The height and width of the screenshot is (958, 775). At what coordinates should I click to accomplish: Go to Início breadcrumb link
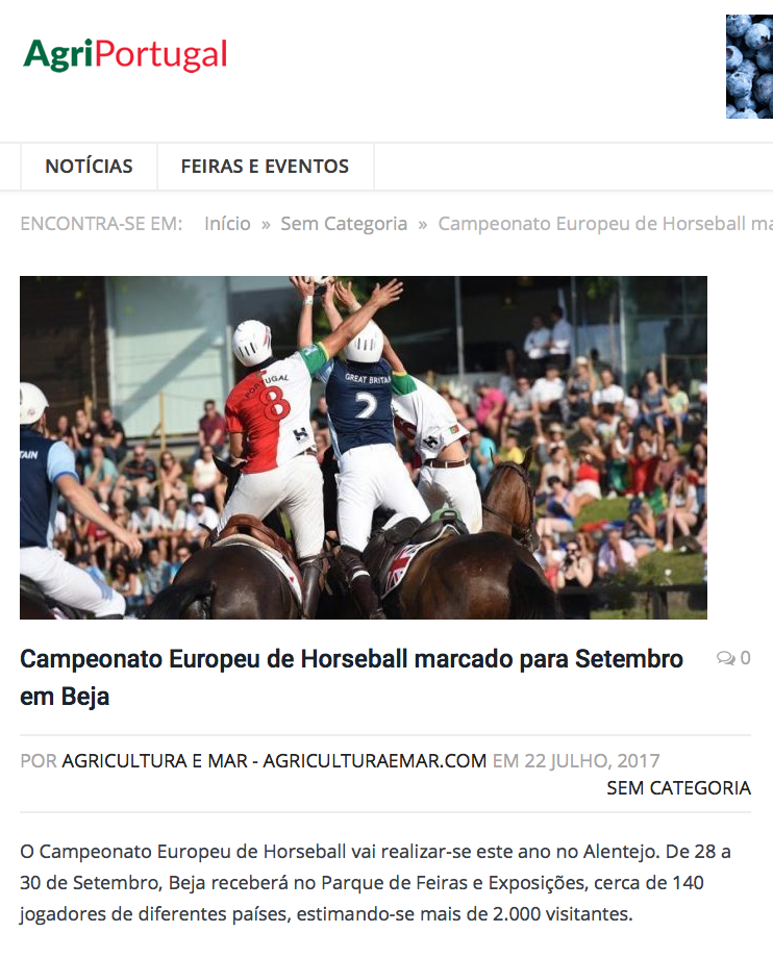[x=227, y=224]
